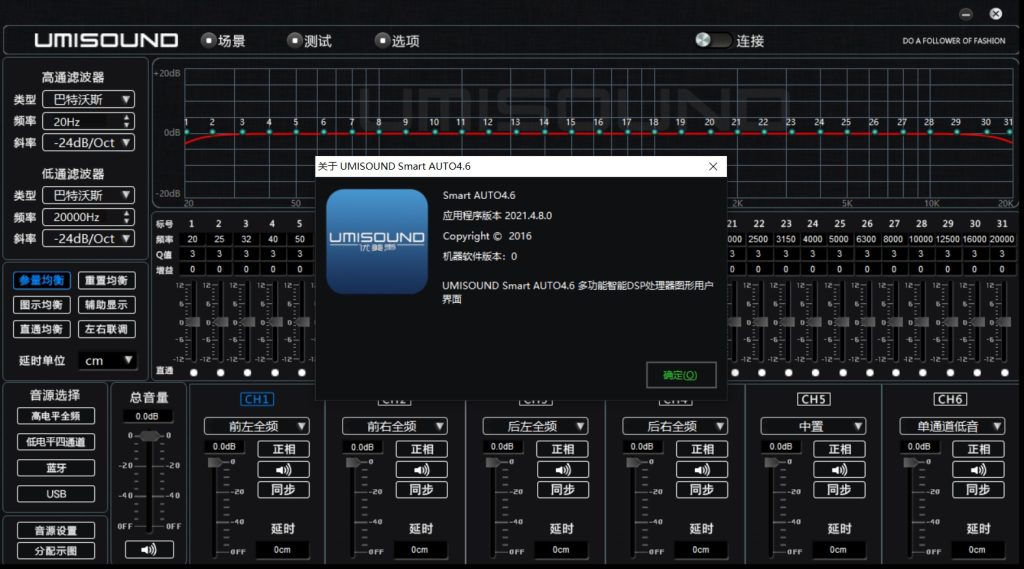Open CH5 中置 channel type dropdown
Screen dimensions: 1024x569
pos(814,427)
